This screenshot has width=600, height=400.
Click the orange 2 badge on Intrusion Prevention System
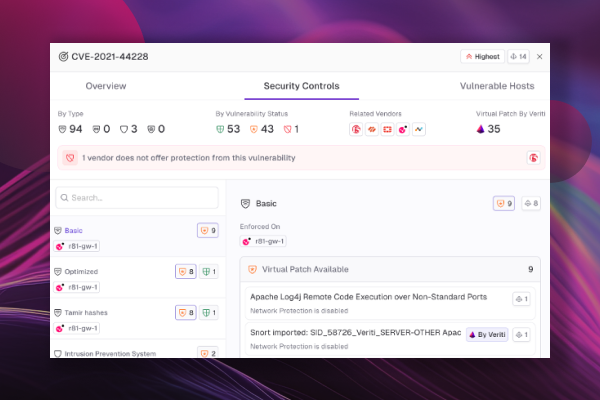point(208,353)
